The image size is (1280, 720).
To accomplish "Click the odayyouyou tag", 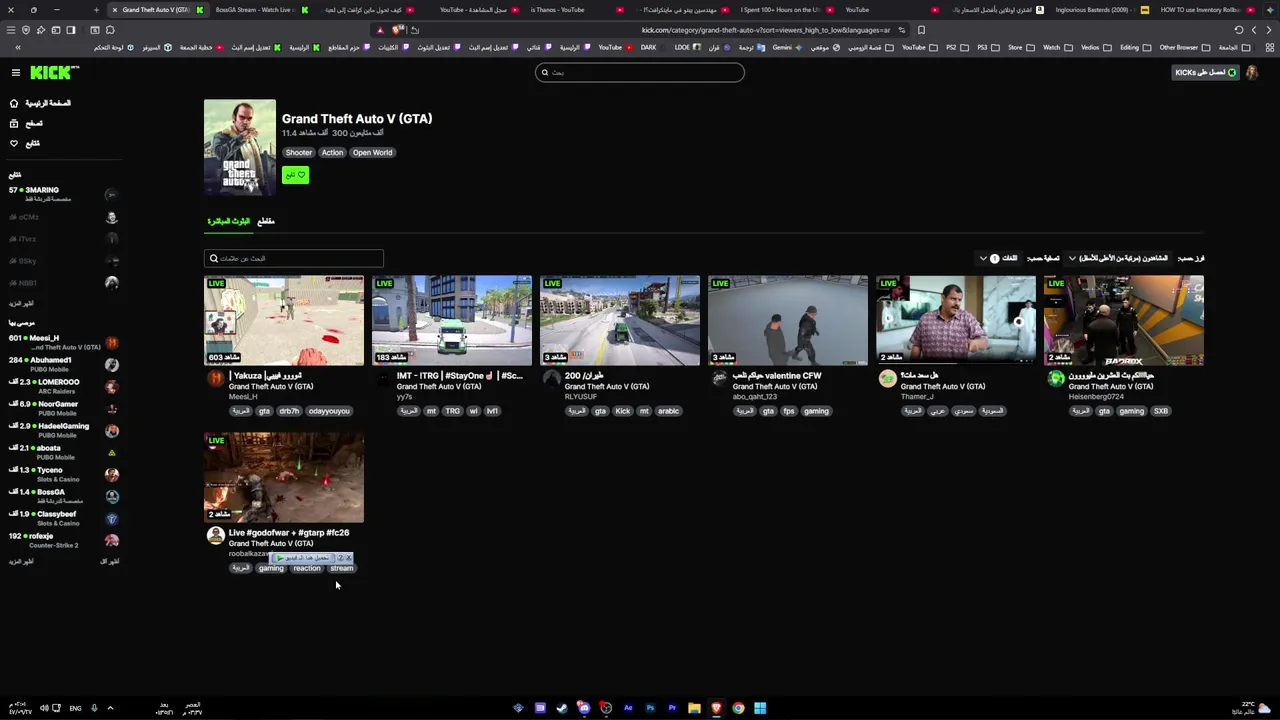I will 329,411.
